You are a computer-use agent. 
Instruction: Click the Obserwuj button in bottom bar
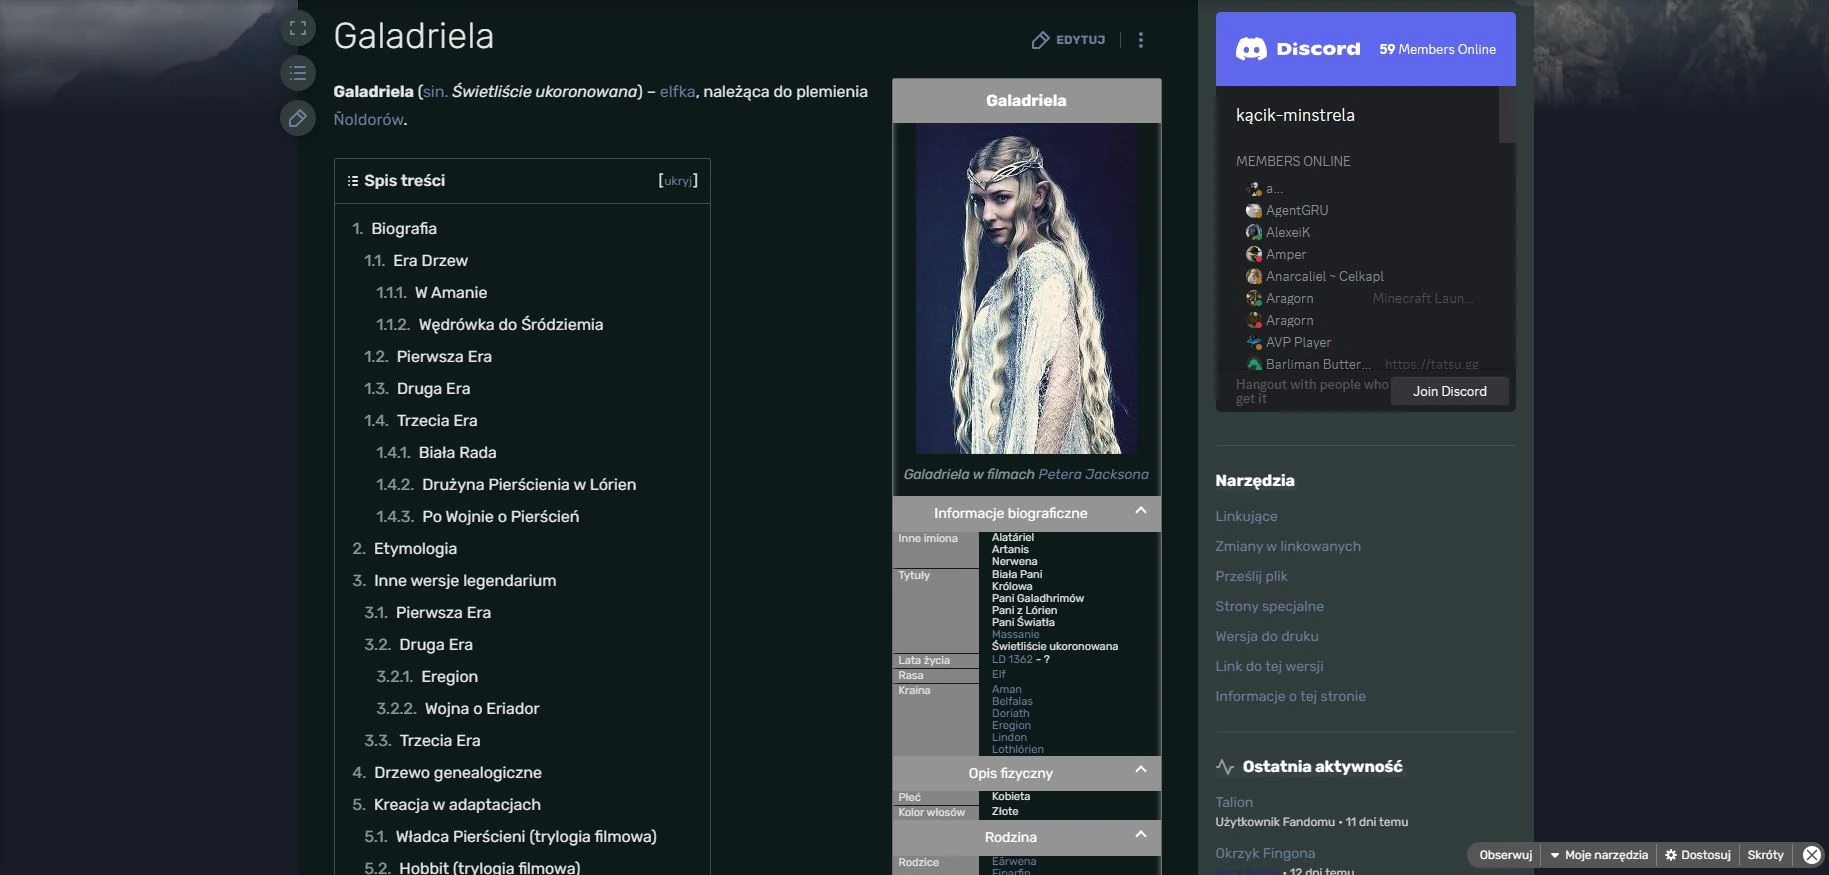tap(1506, 855)
